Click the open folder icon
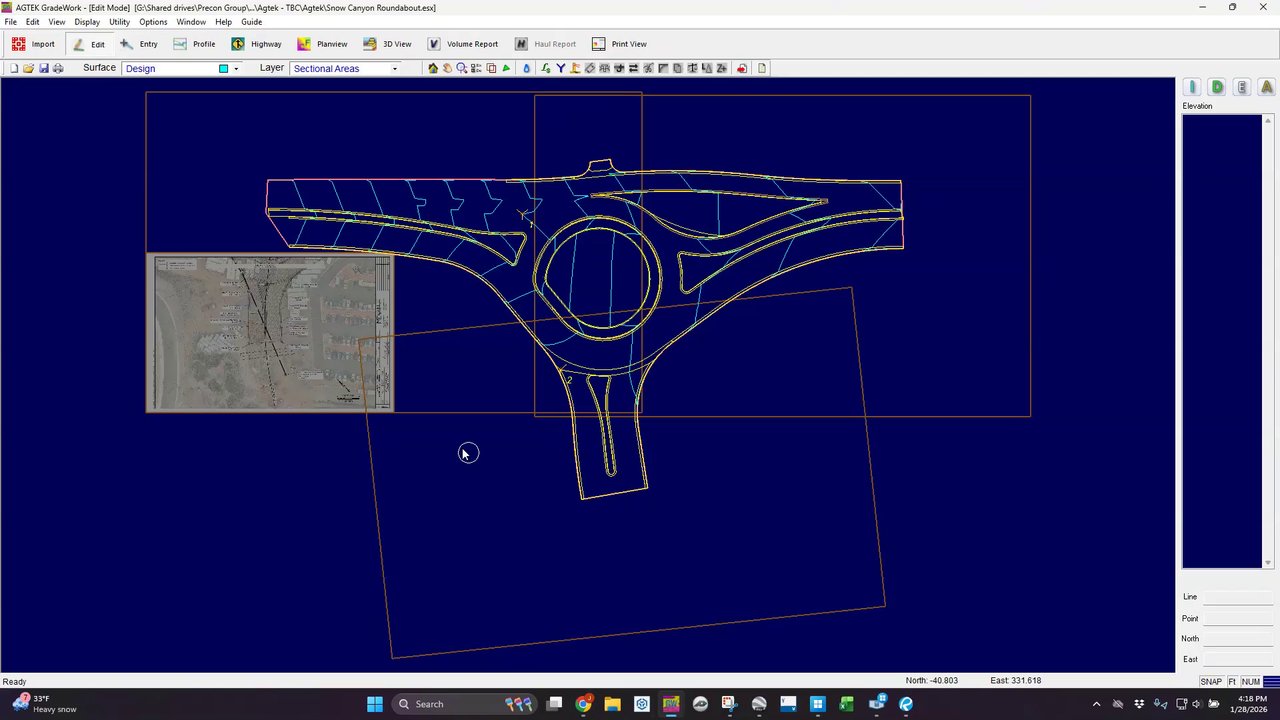1280x720 pixels. point(29,68)
